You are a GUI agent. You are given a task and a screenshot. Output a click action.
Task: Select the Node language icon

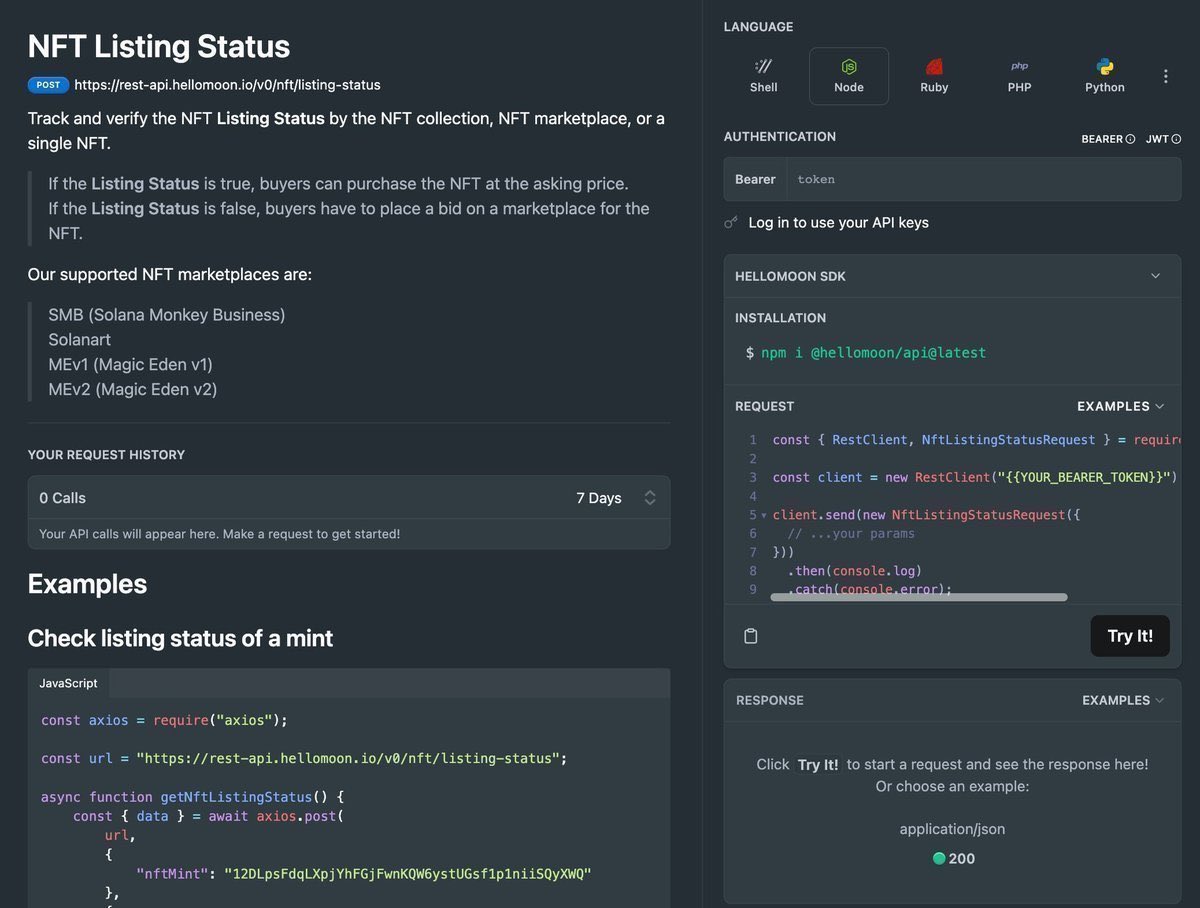[849, 76]
